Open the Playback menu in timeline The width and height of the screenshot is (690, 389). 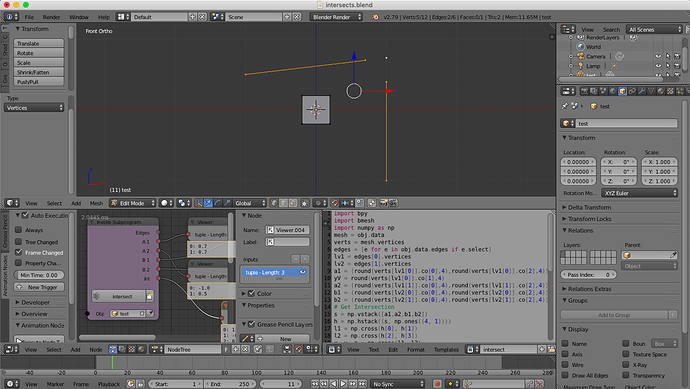[x=109, y=384]
